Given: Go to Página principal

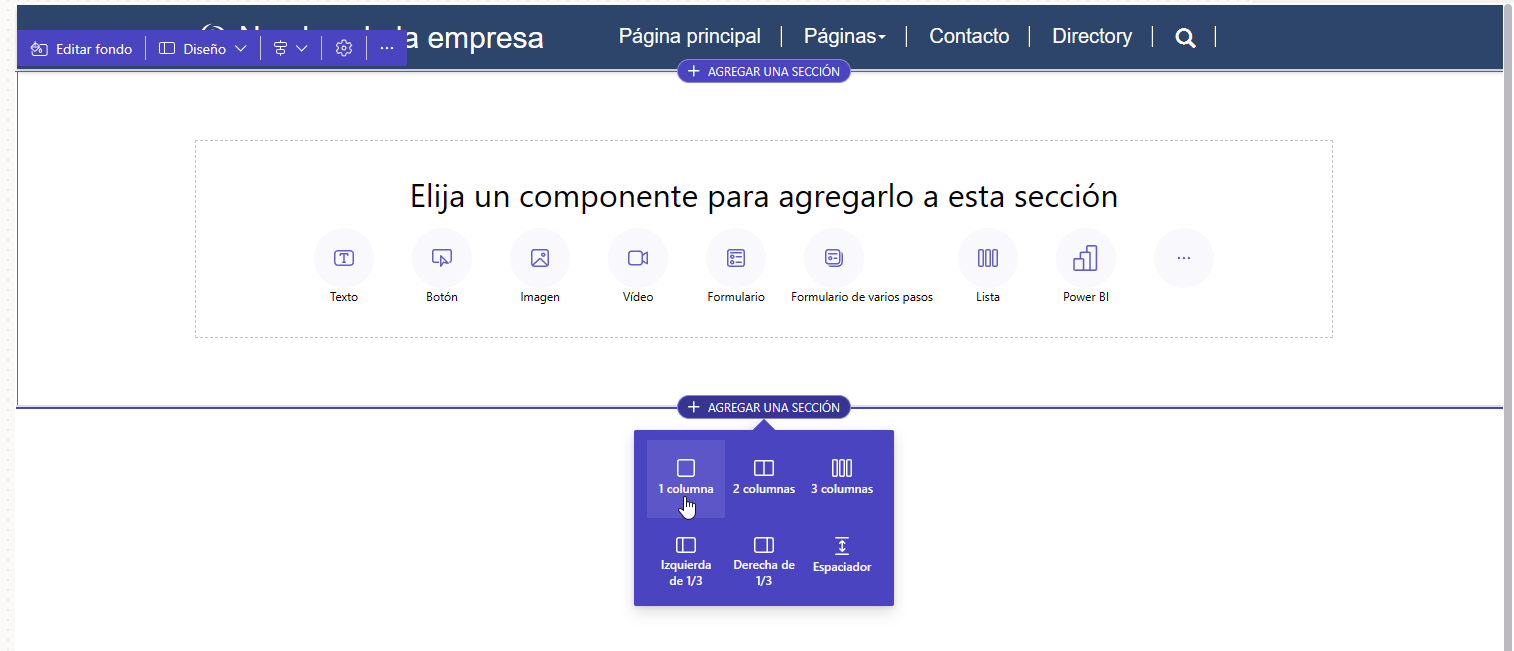Looking at the screenshot, I should pos(689,36).
